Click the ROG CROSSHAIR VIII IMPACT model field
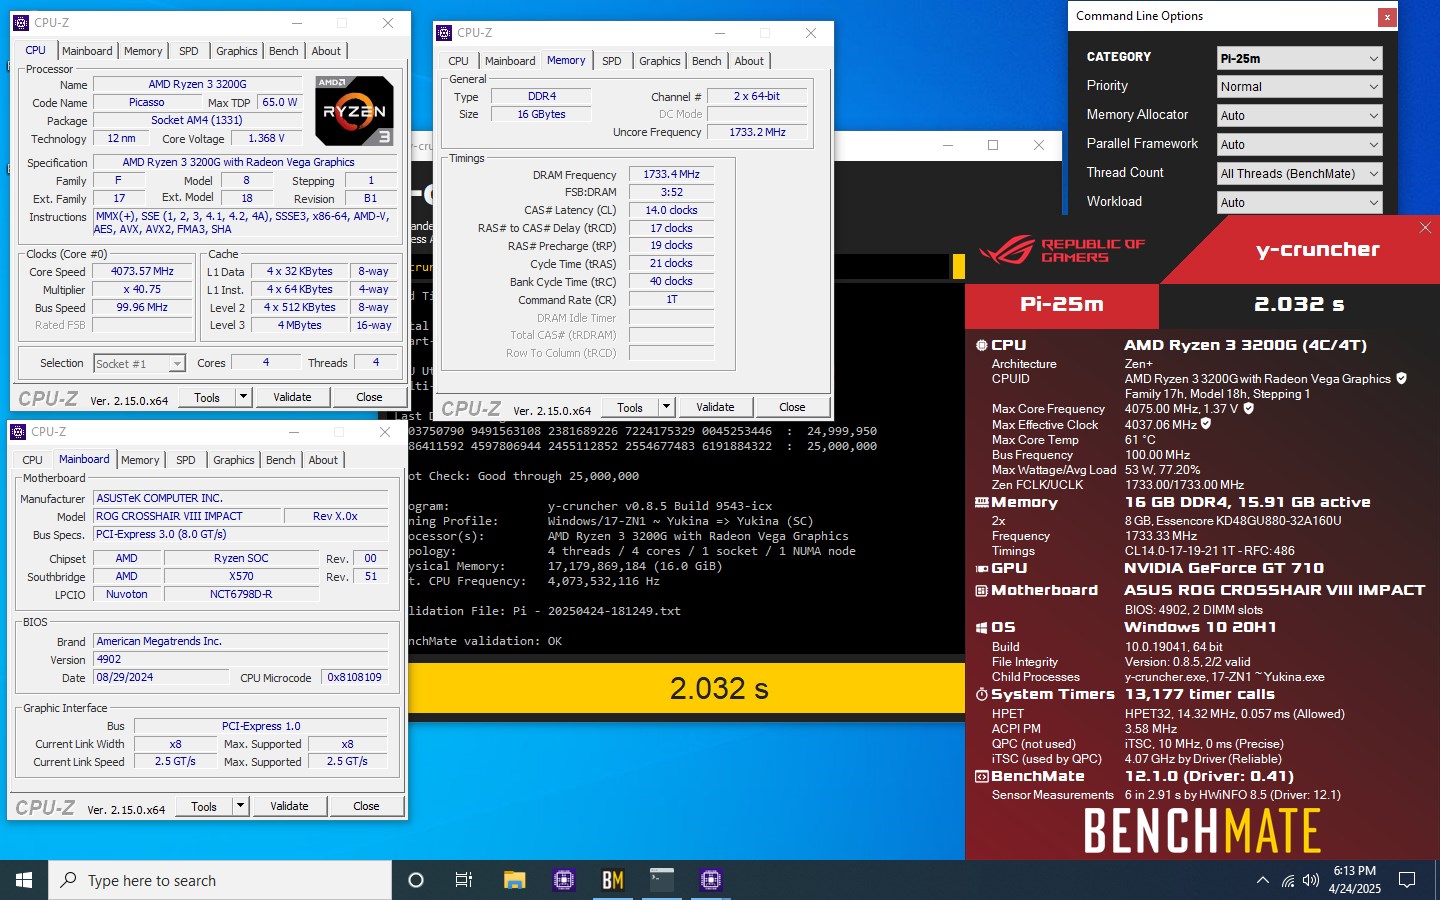The width and height of the screenshot is (1440, 900). (186, 516)
